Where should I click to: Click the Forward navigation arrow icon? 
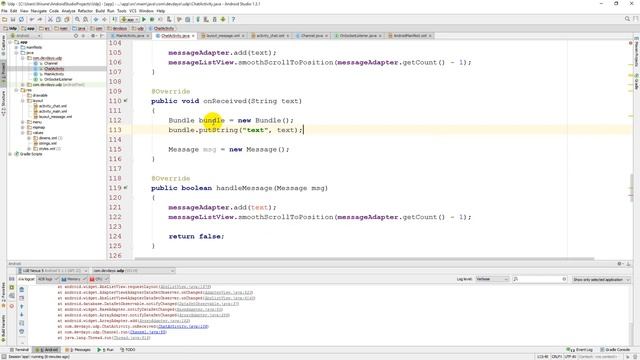pyautogui.click(x=104, y=19)
